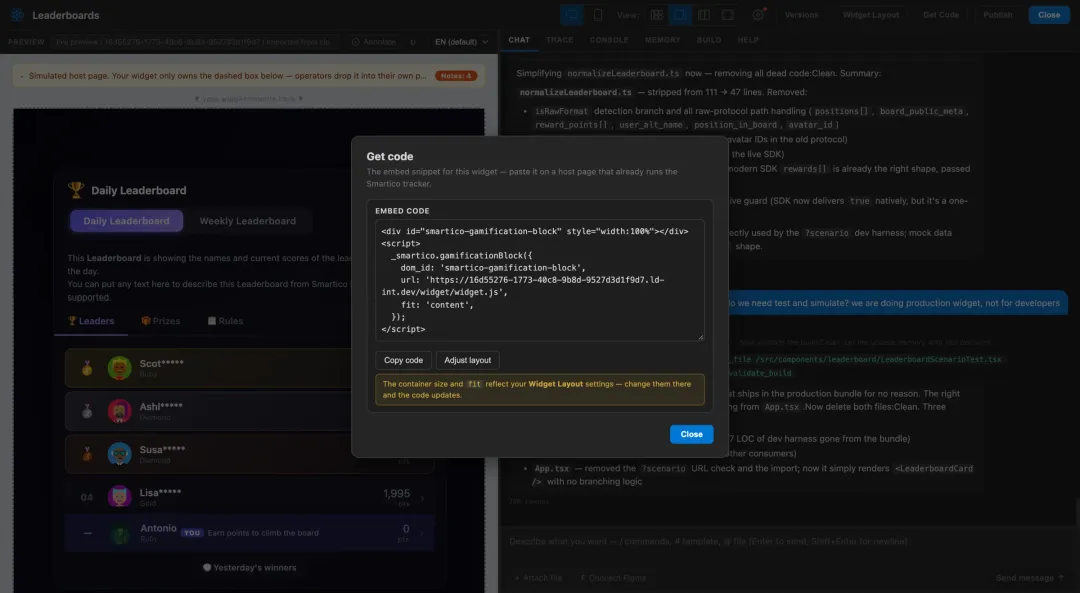Open Widget Layout in the top toolbar

[871, 14]
